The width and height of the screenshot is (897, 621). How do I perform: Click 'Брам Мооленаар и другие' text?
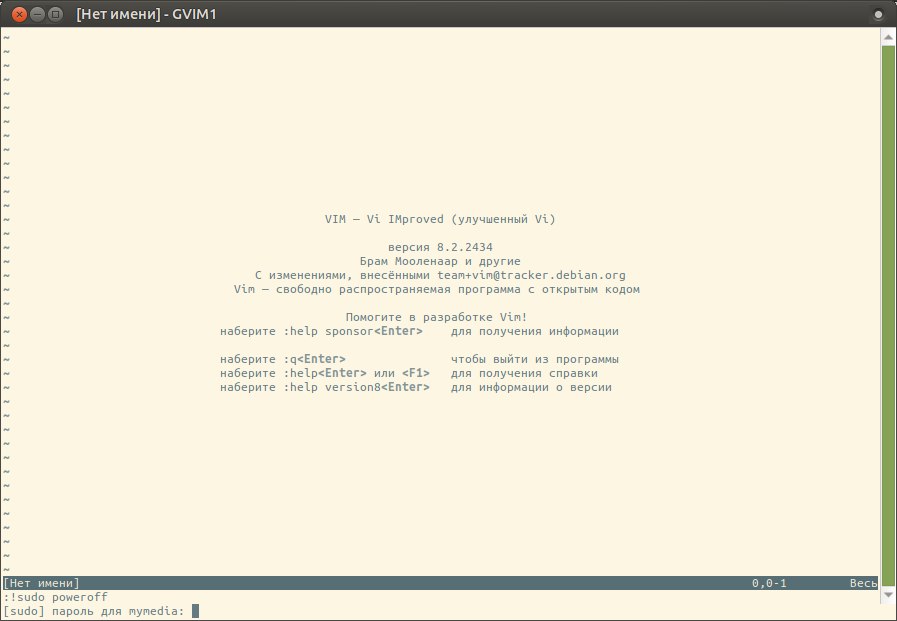point(440,261)
